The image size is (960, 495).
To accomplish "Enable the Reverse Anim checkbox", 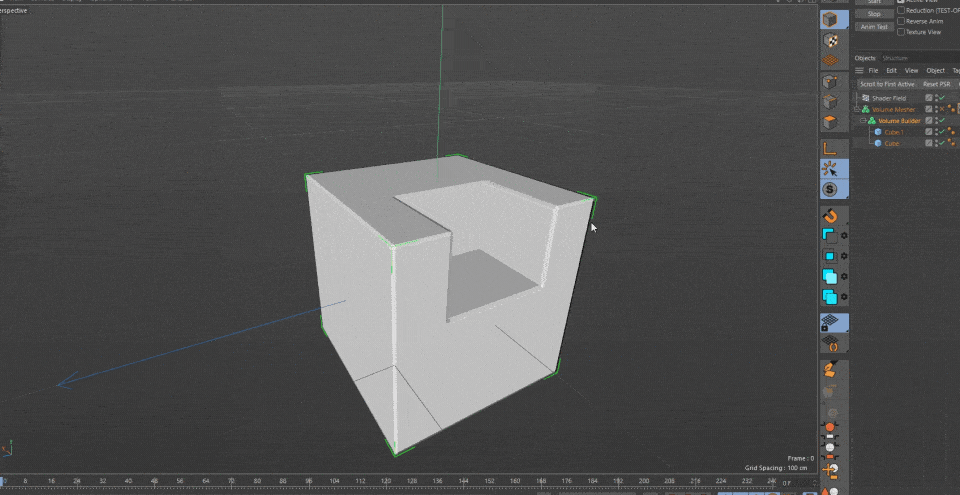I will (901, 21).
